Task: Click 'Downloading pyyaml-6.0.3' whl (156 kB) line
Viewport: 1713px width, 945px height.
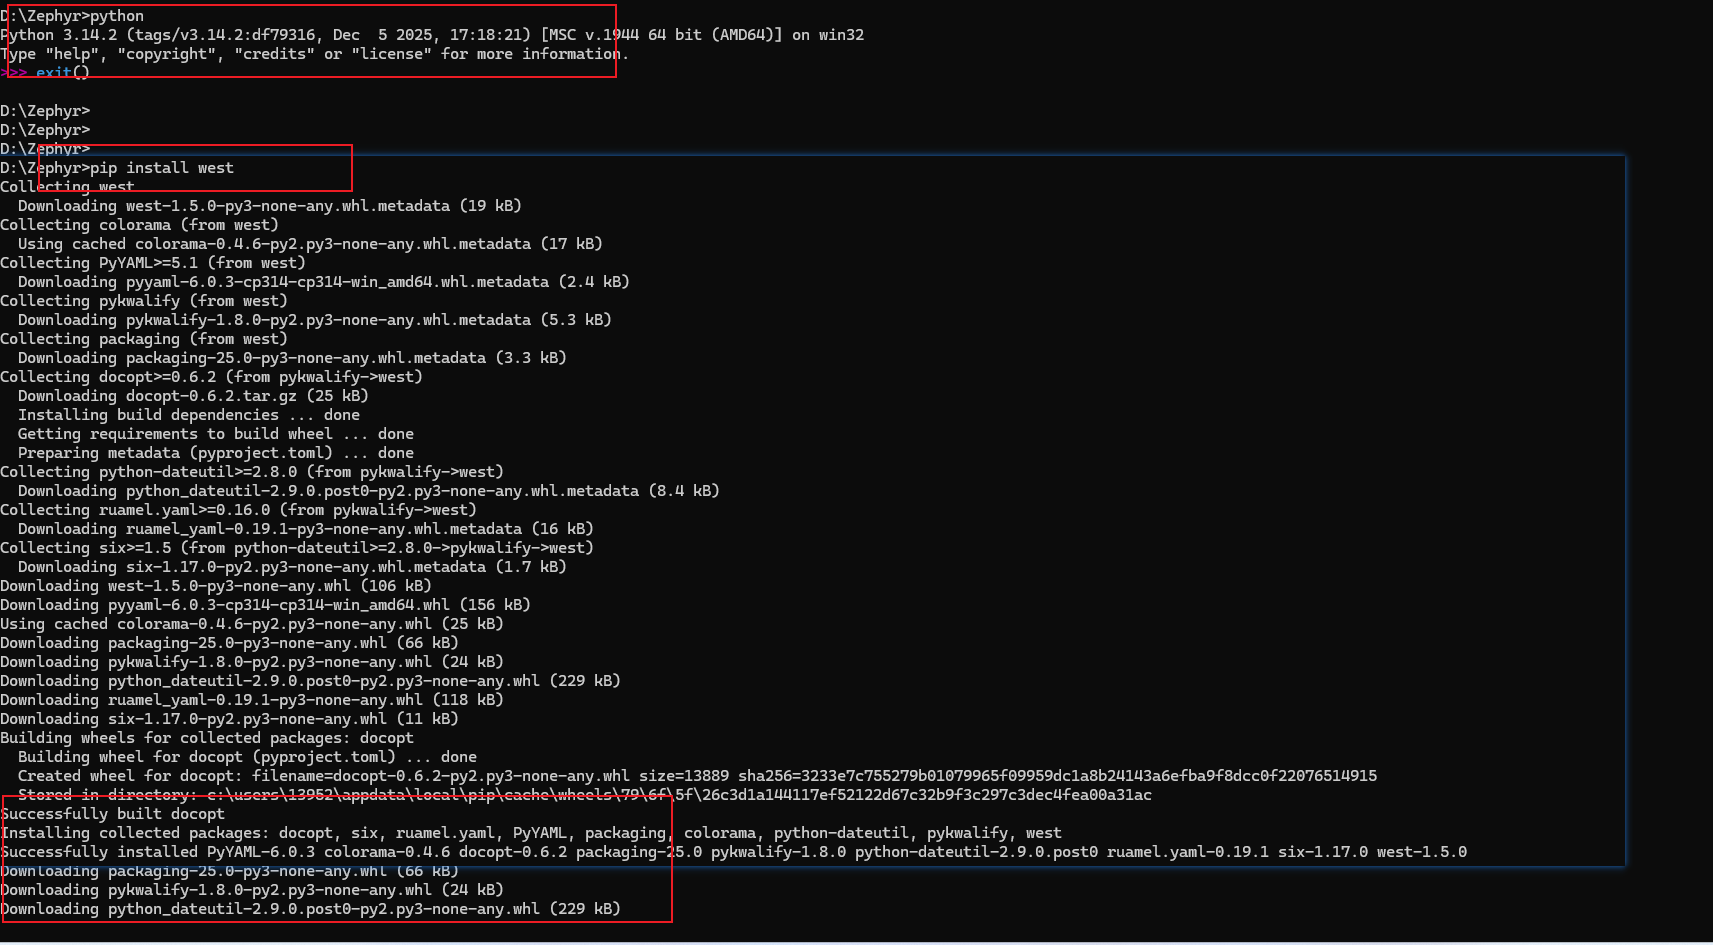Action: tap(266, 605)
